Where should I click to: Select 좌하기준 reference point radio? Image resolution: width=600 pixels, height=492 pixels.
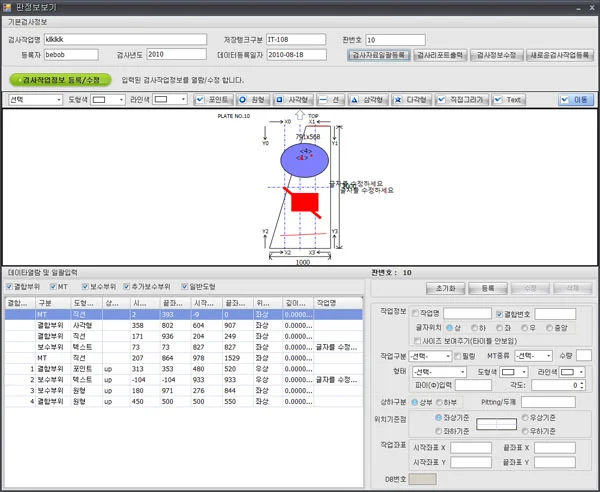[439, 431]
